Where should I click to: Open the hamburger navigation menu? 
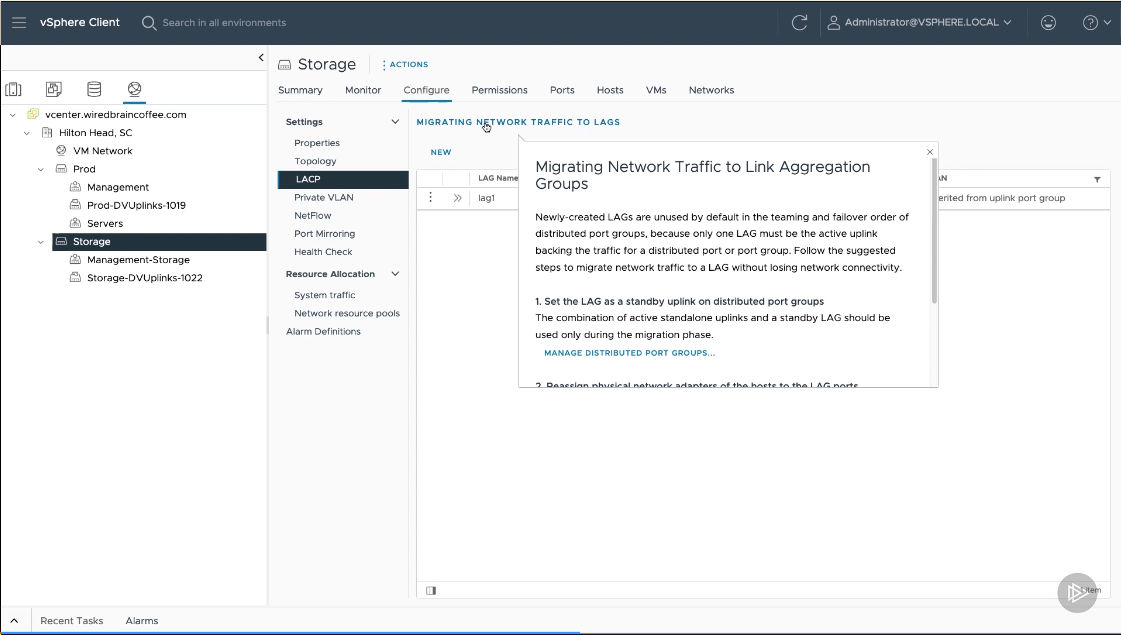19,22
